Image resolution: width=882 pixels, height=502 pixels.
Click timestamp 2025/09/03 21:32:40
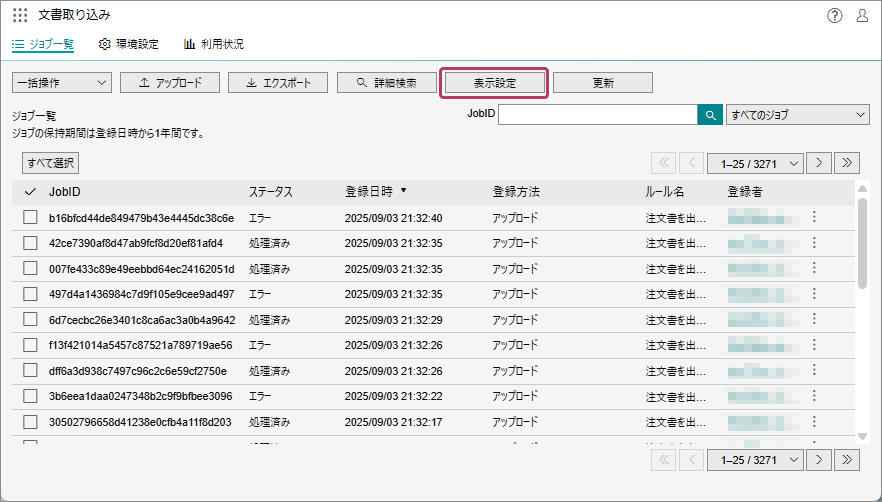point(393,218)
